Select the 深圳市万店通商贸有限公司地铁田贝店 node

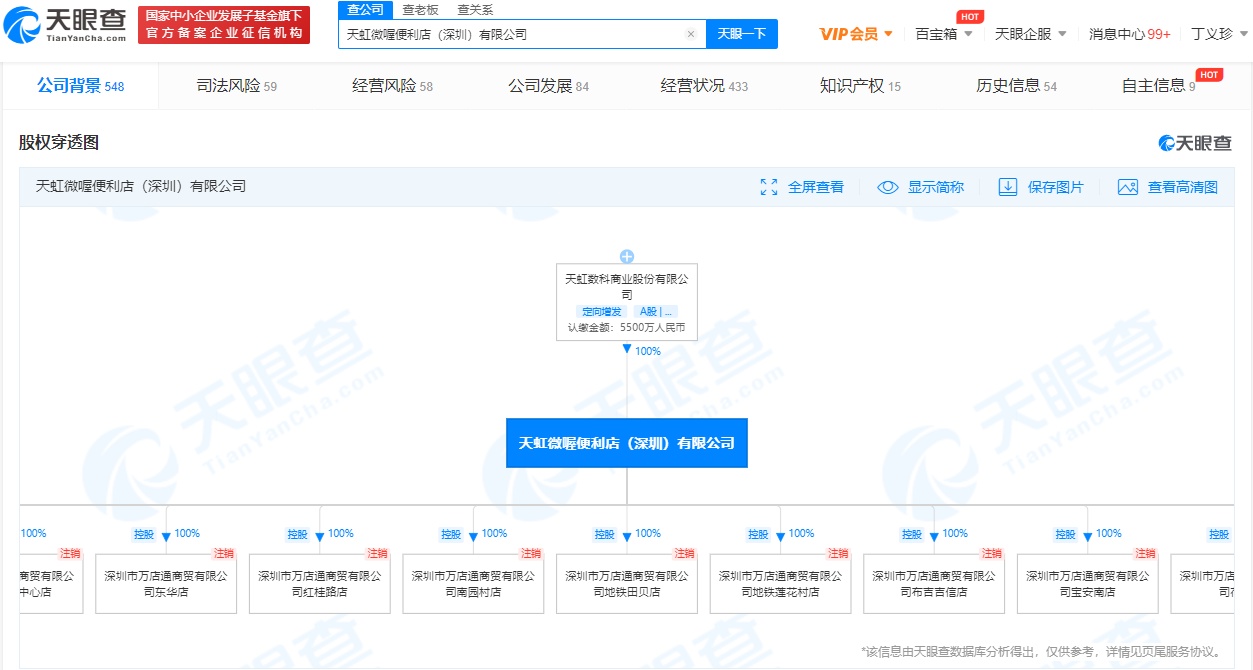pyautogui.click(x=627, y=584)
